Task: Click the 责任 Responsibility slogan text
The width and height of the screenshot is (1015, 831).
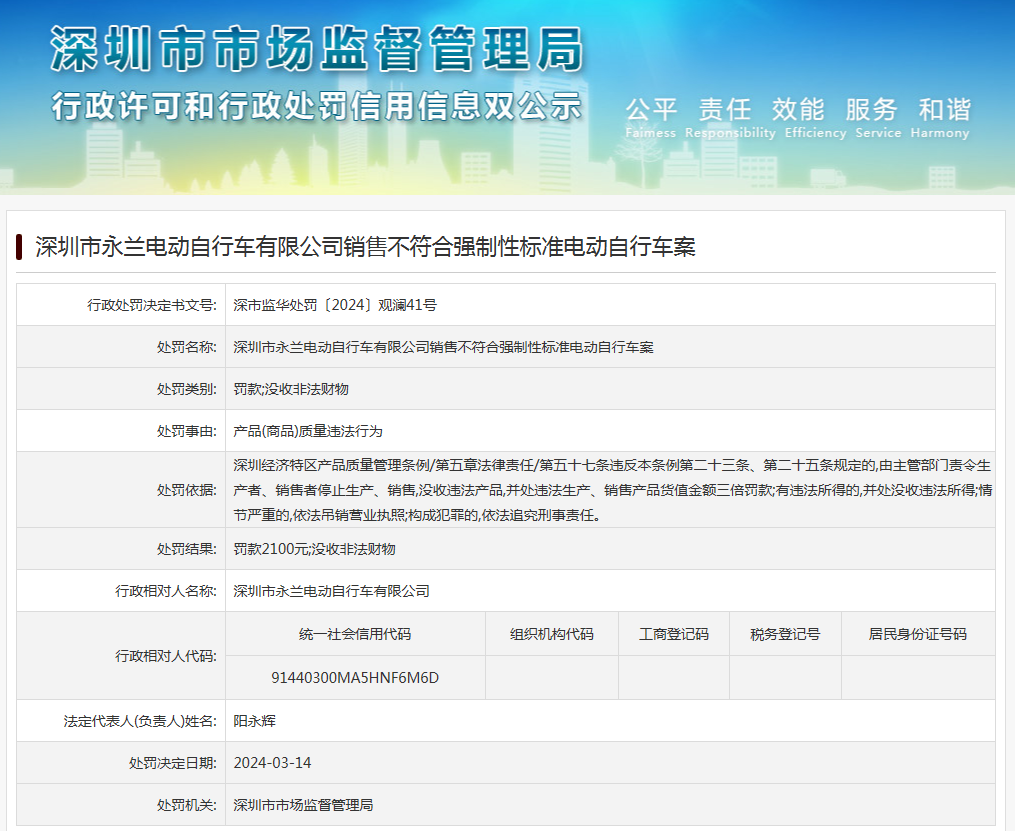Action: [730, 118]
